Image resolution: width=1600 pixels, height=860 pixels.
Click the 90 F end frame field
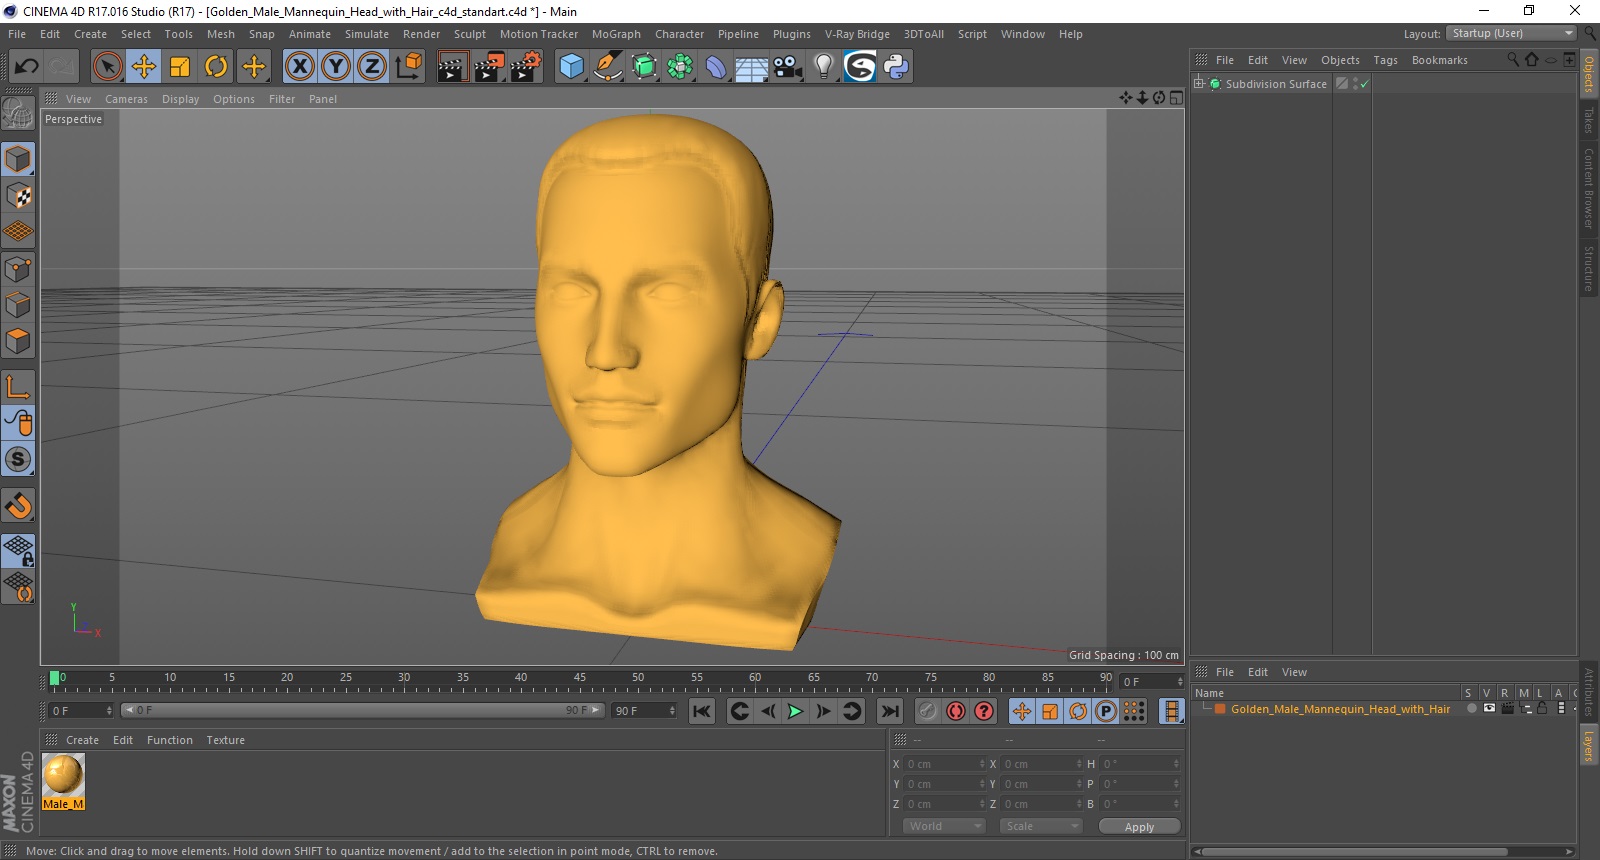pos(644,710)
